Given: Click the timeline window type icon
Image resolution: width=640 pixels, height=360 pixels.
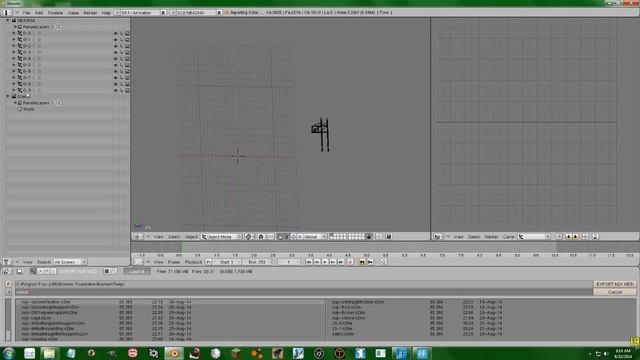Looking at the screenshot, I should 138,262.
